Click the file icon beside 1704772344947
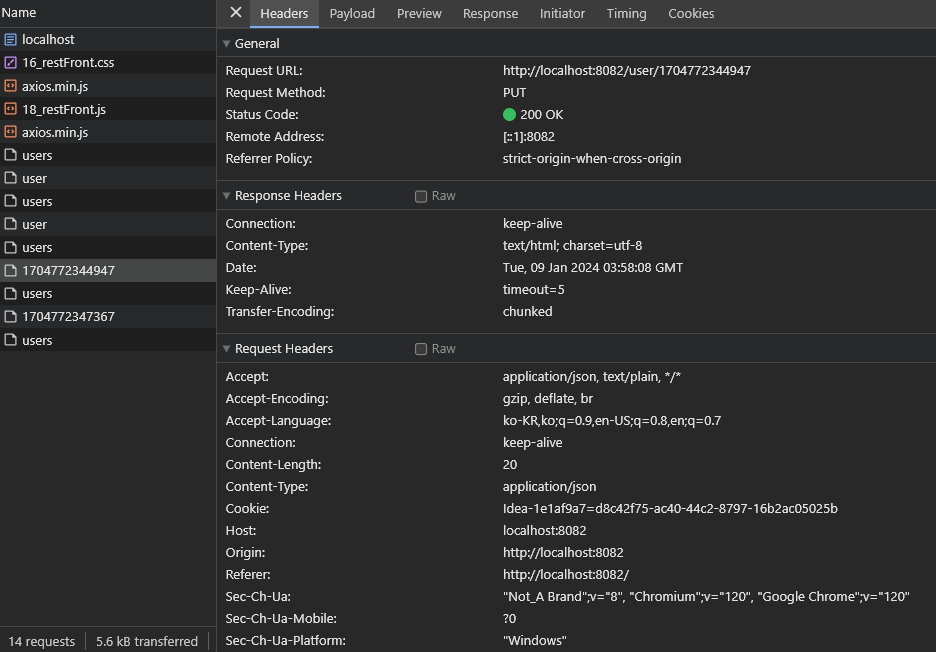Image resolution: width=936 pixels, height=652 pixels. click(x=10, y=270)
